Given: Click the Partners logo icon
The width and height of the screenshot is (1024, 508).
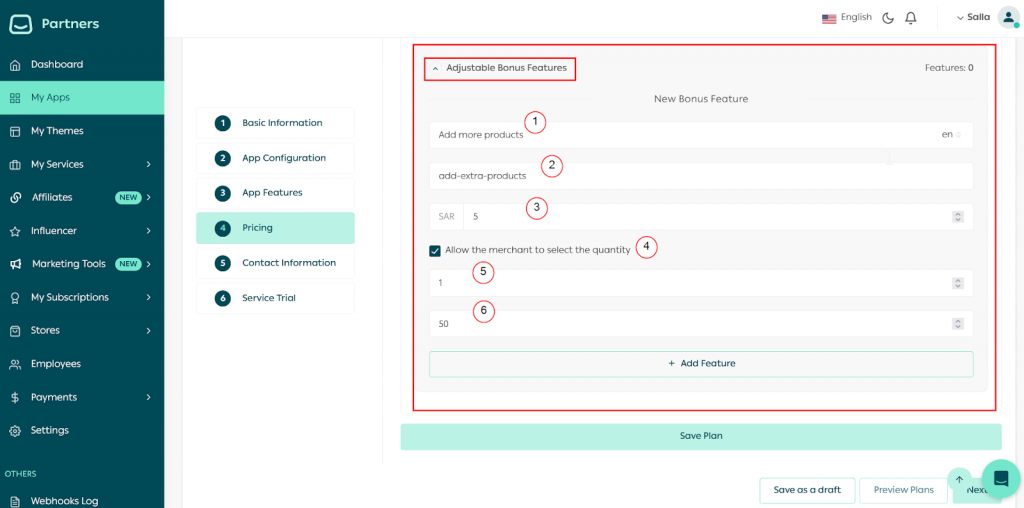Looking at the screenshot, I should coord(21,24).
